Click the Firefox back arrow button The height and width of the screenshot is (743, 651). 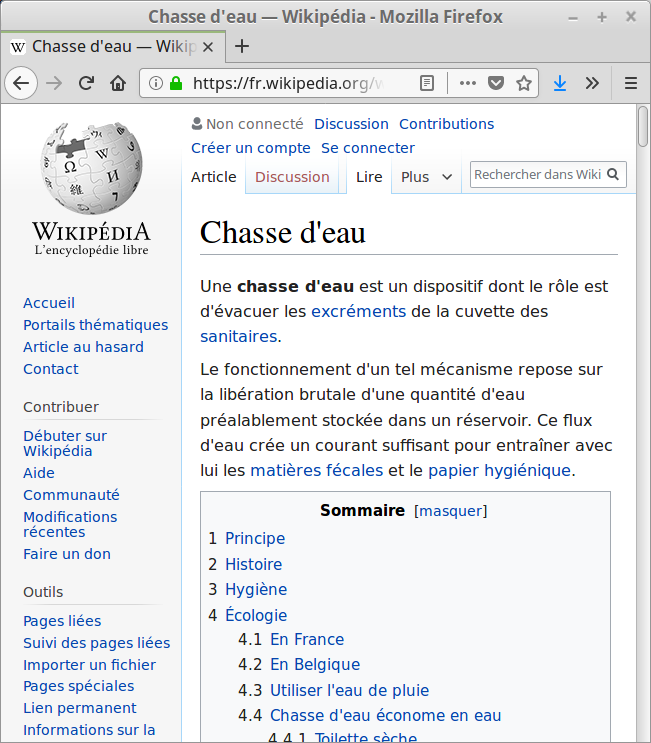coord(20,84)
